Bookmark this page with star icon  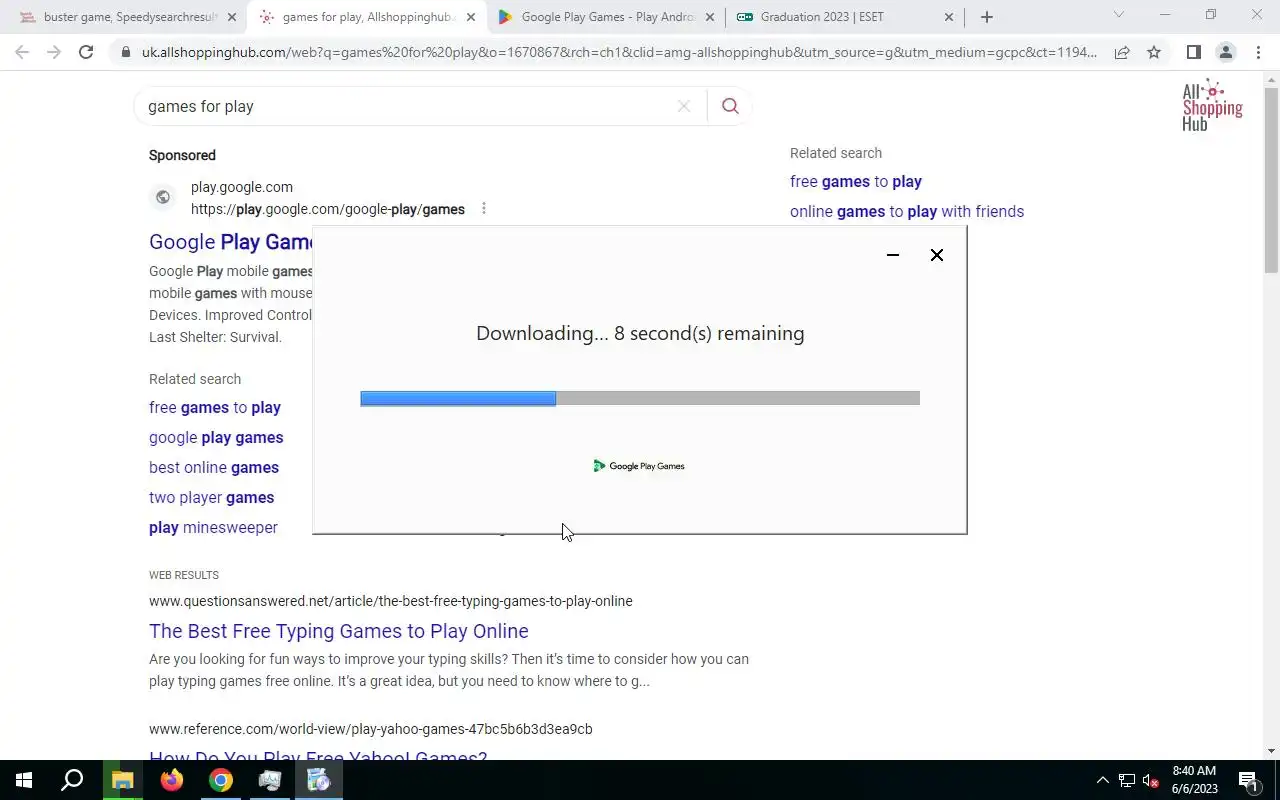[x=1154, y=52]
